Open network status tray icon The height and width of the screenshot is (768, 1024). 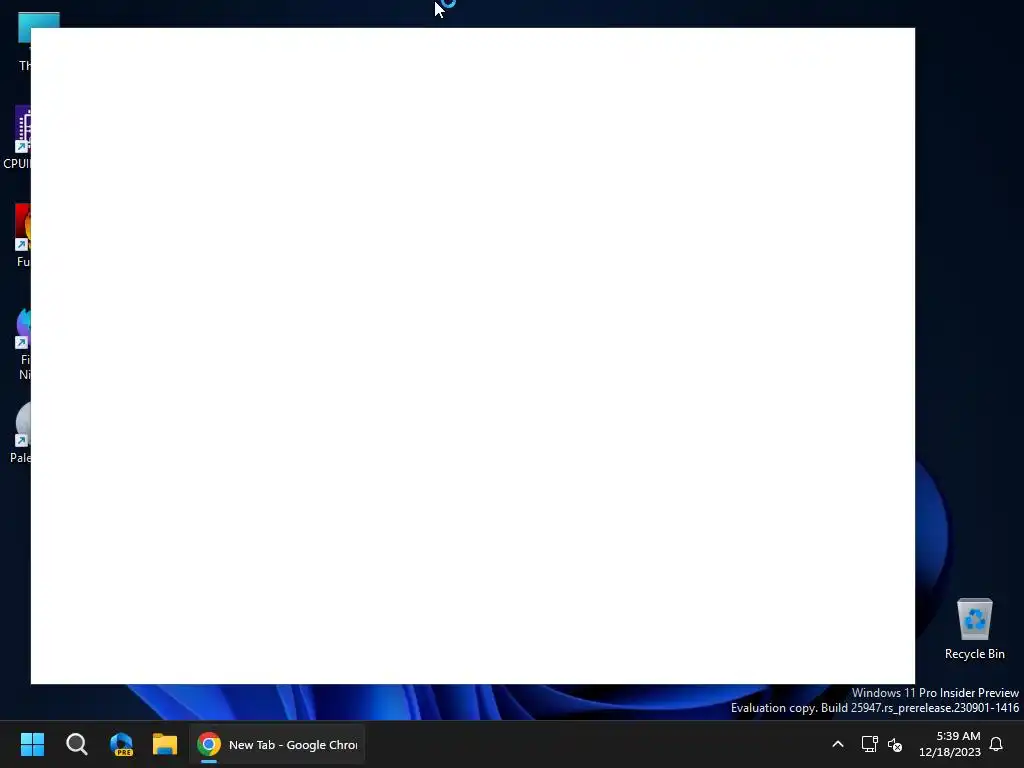click(x=869, y=744)
